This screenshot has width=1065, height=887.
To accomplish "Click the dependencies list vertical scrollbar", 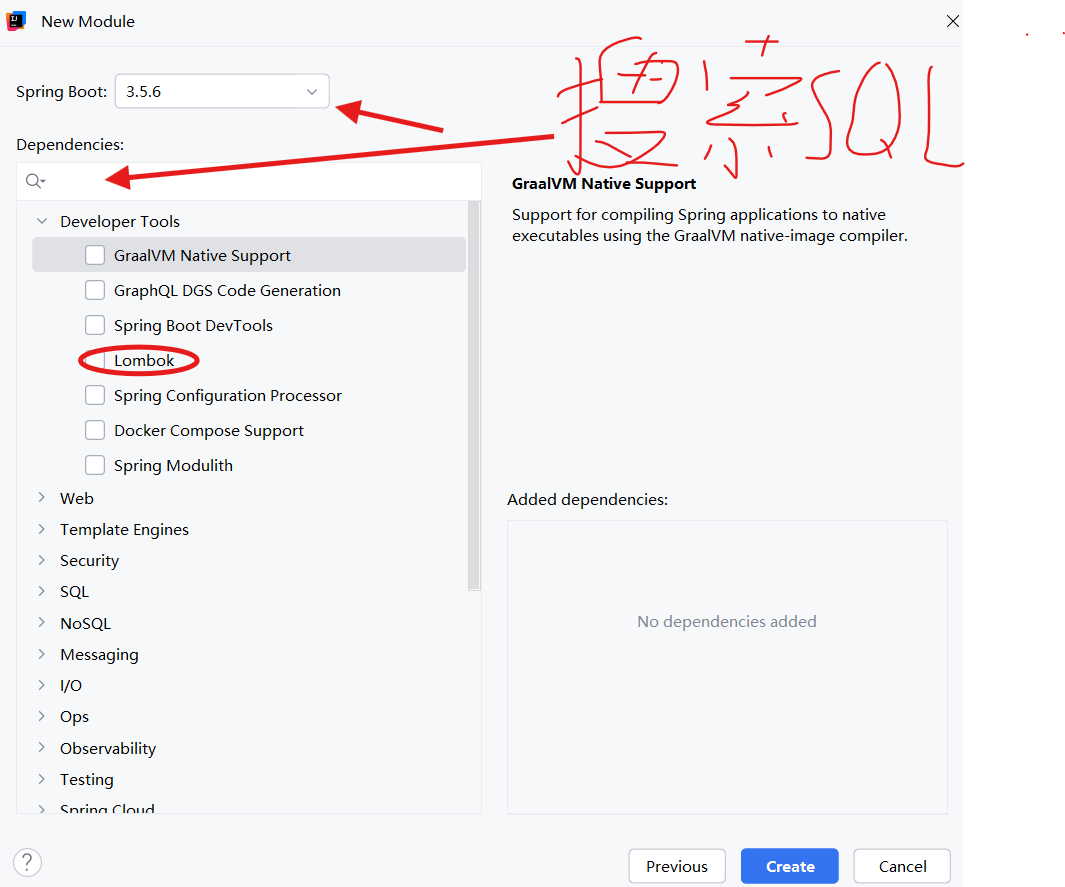I will coord(474,396).
